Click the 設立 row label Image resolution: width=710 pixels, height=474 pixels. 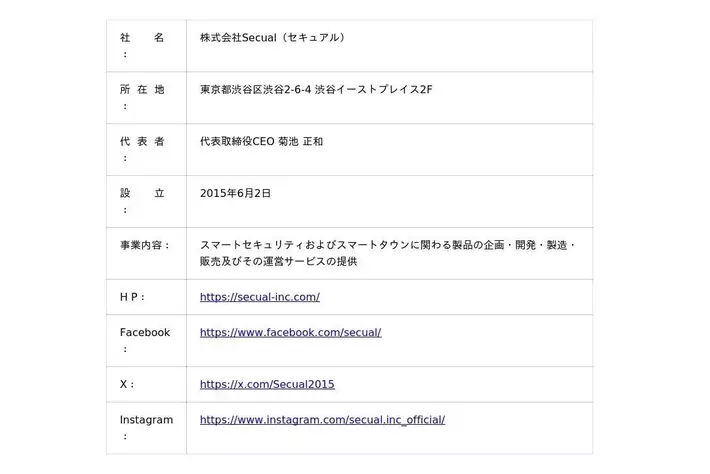(142, 194)
